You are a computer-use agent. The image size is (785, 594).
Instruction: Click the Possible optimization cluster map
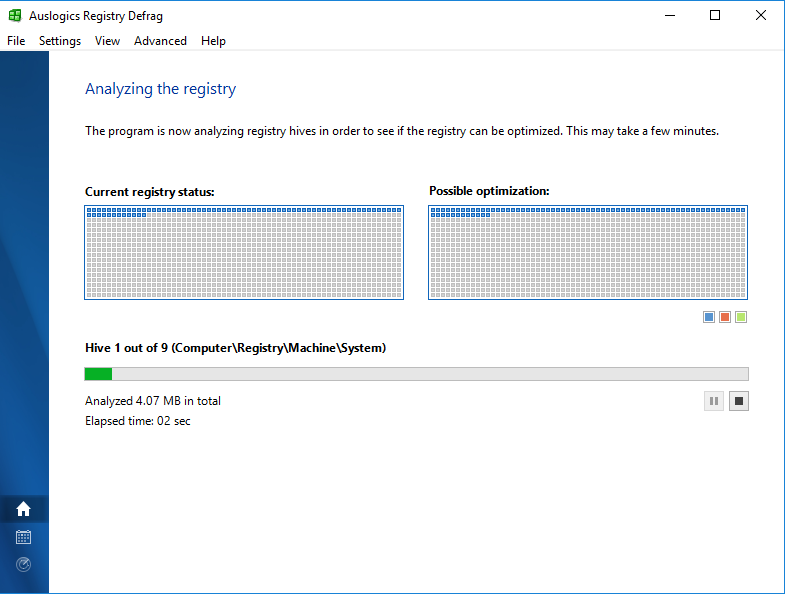coord(588,253)
